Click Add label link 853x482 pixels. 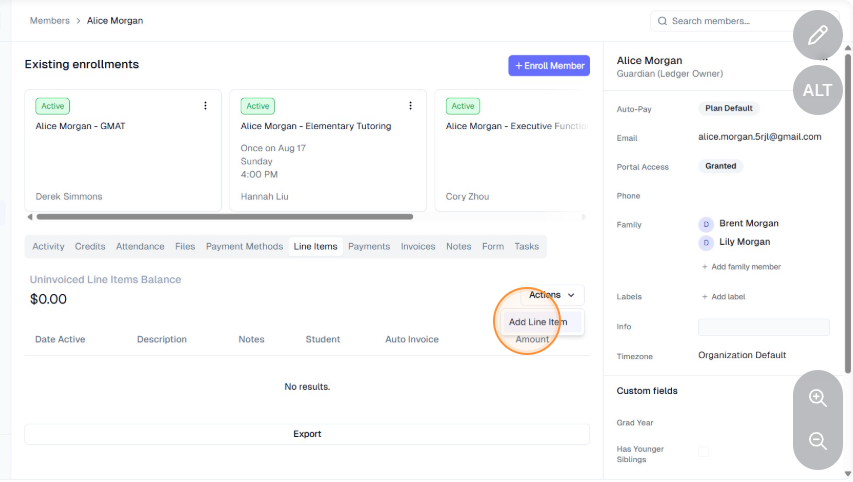click(723, 297)
